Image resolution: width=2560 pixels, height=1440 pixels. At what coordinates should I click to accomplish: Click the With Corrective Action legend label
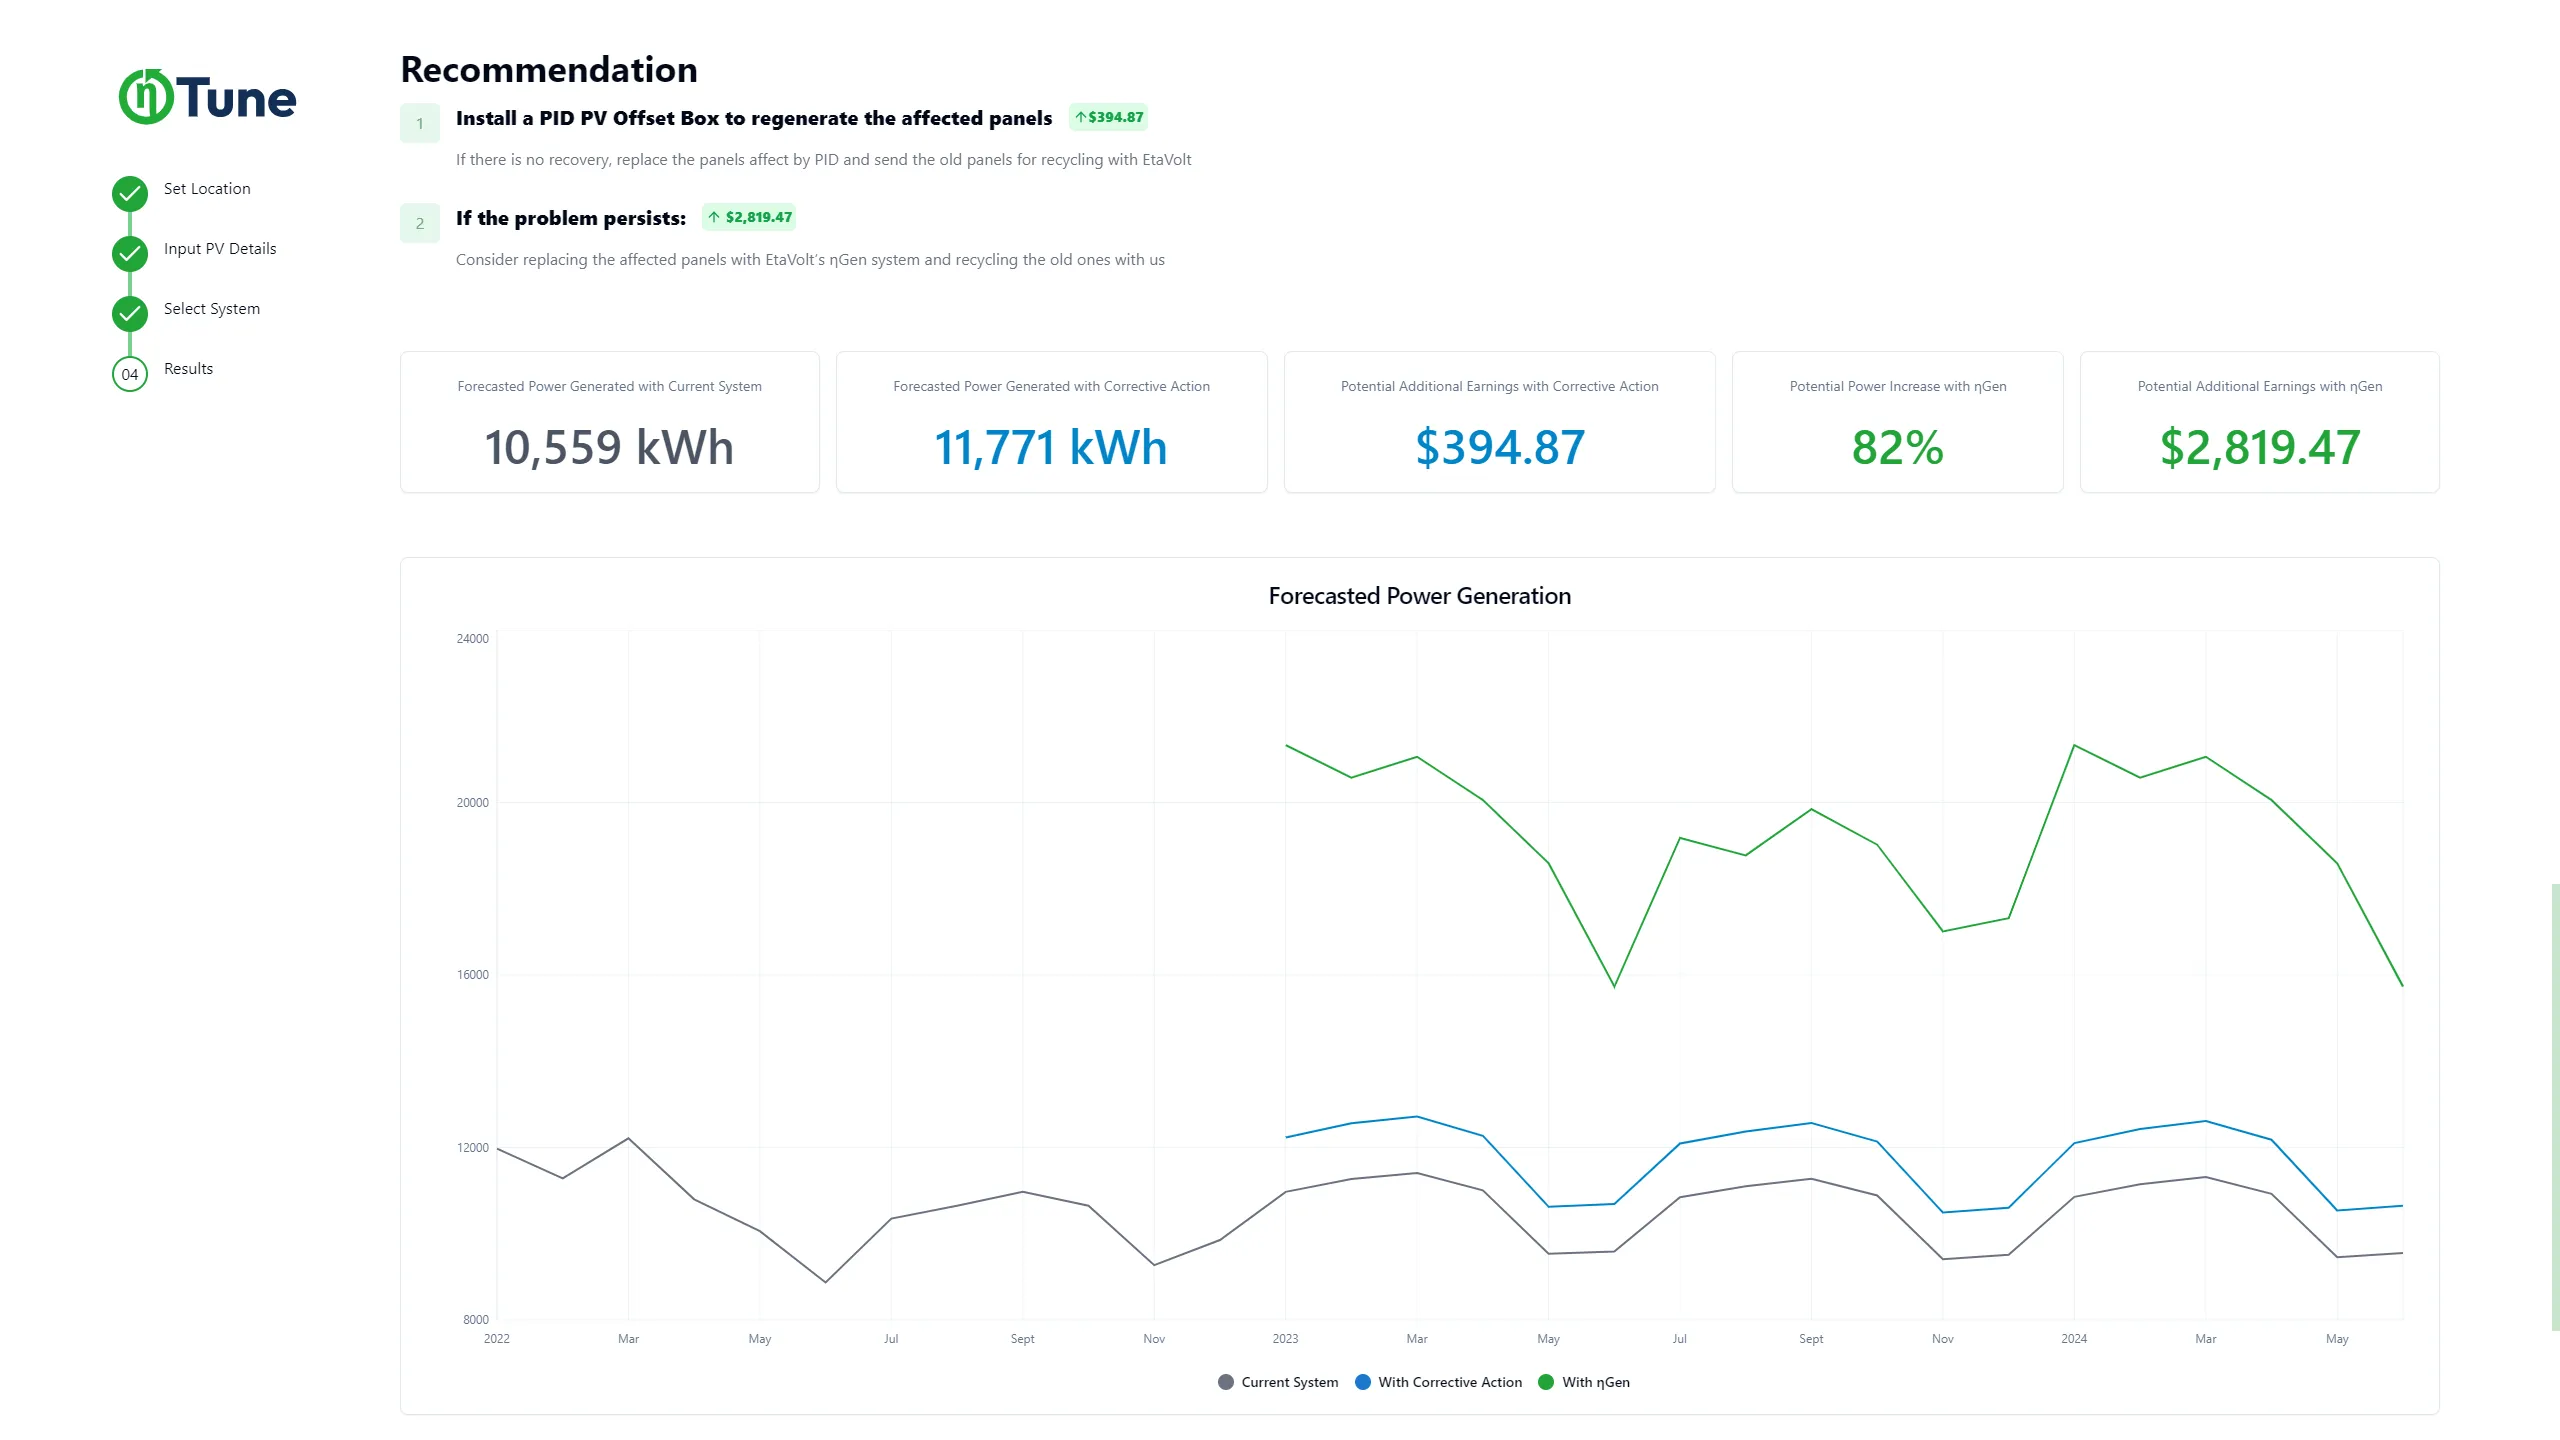point(1450,1382)
